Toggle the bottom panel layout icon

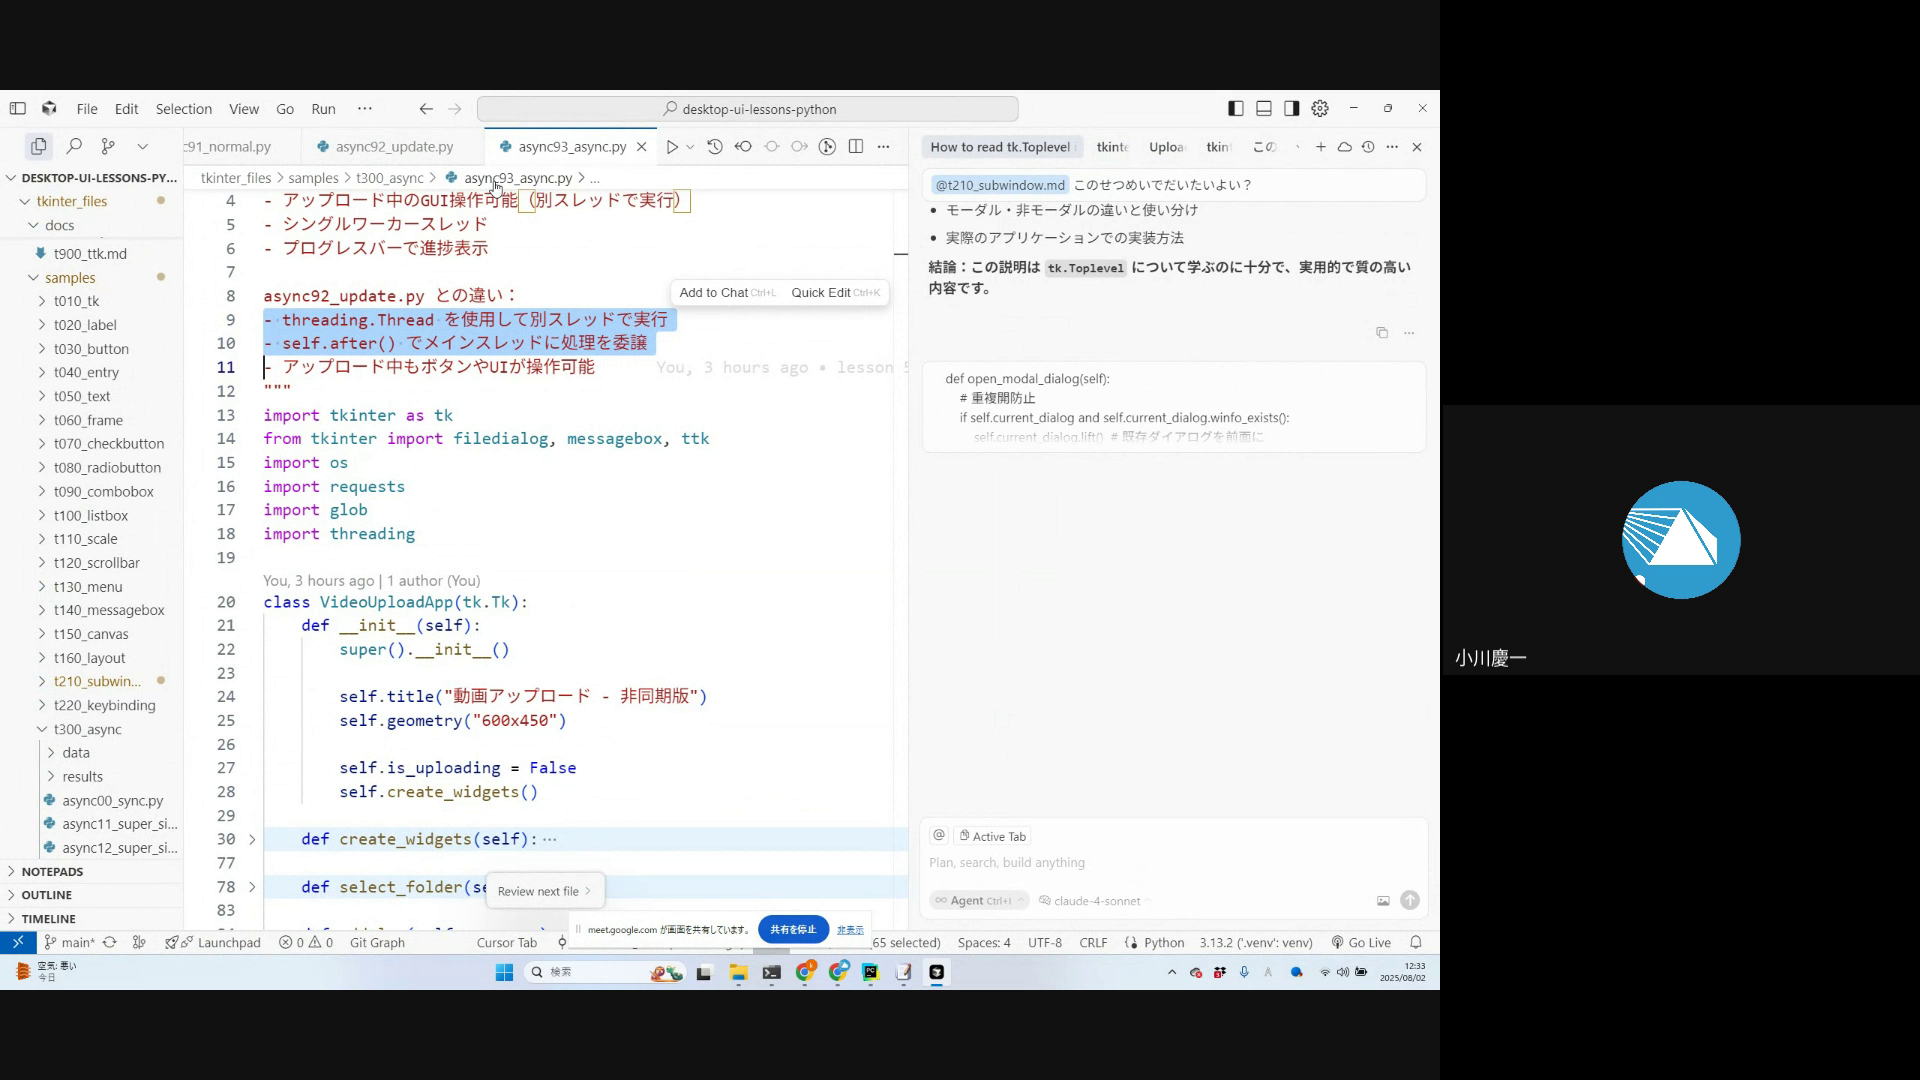click(x=1264, y=108)
